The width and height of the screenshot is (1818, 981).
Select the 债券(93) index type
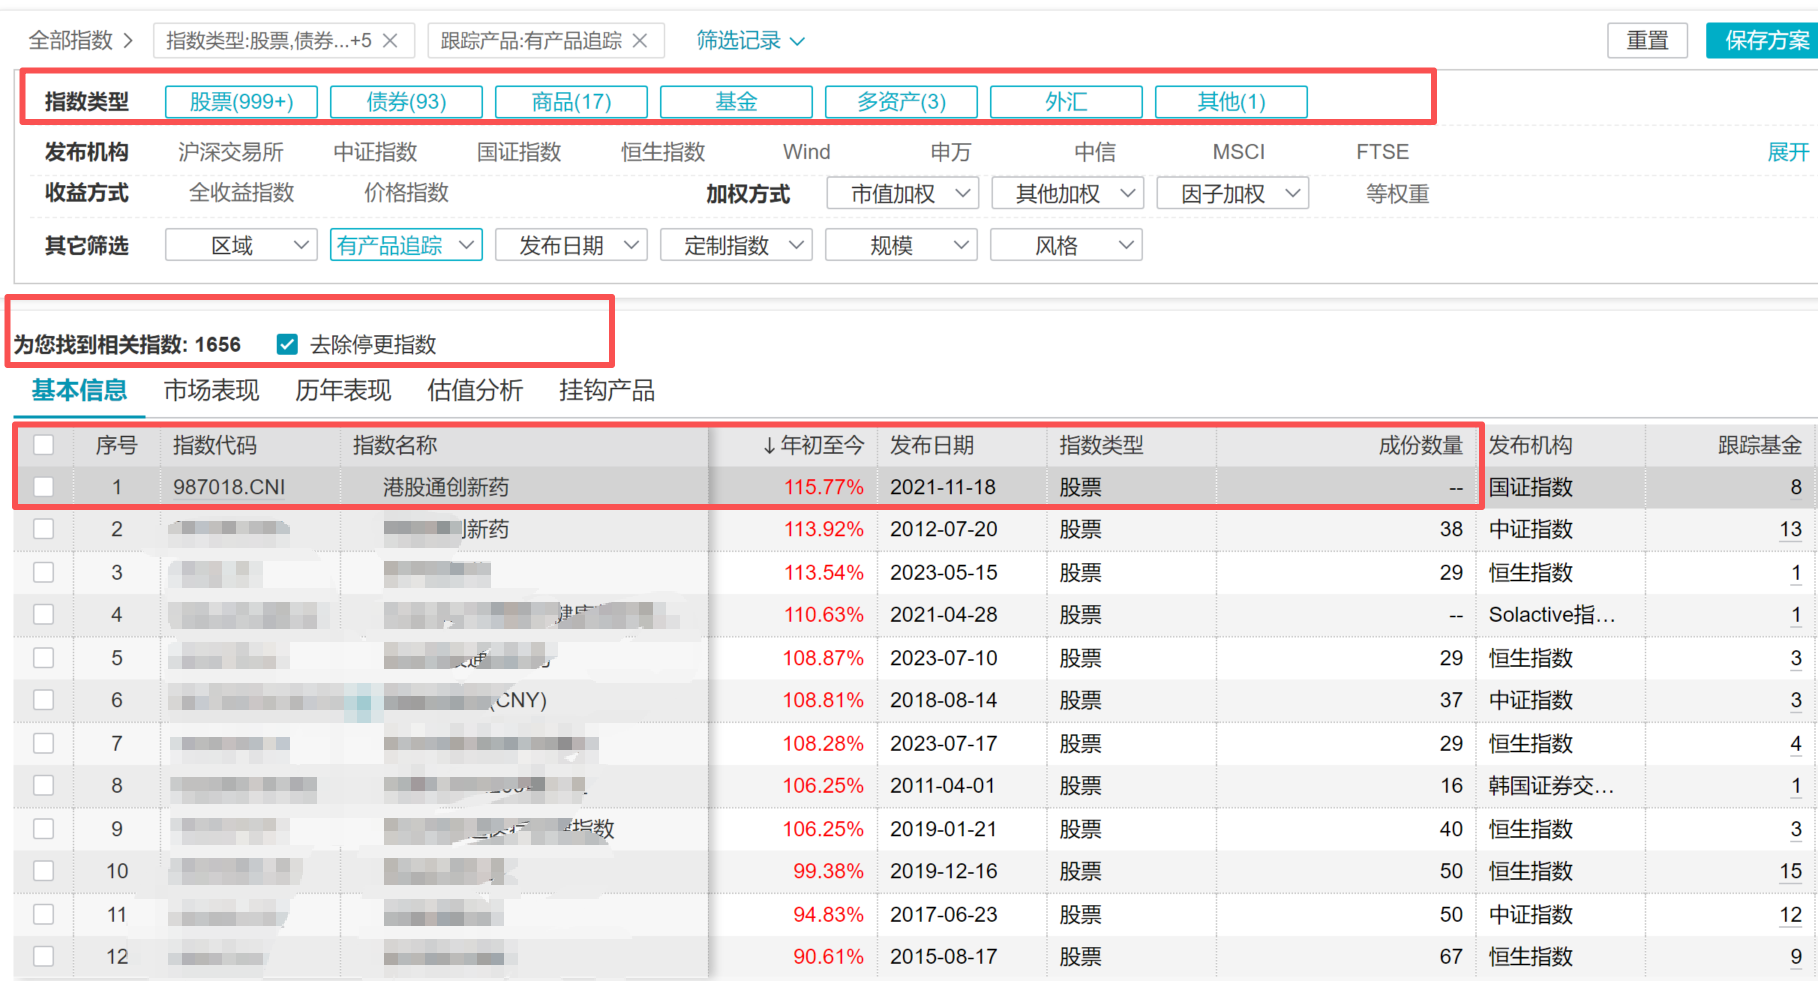(406, 102)
